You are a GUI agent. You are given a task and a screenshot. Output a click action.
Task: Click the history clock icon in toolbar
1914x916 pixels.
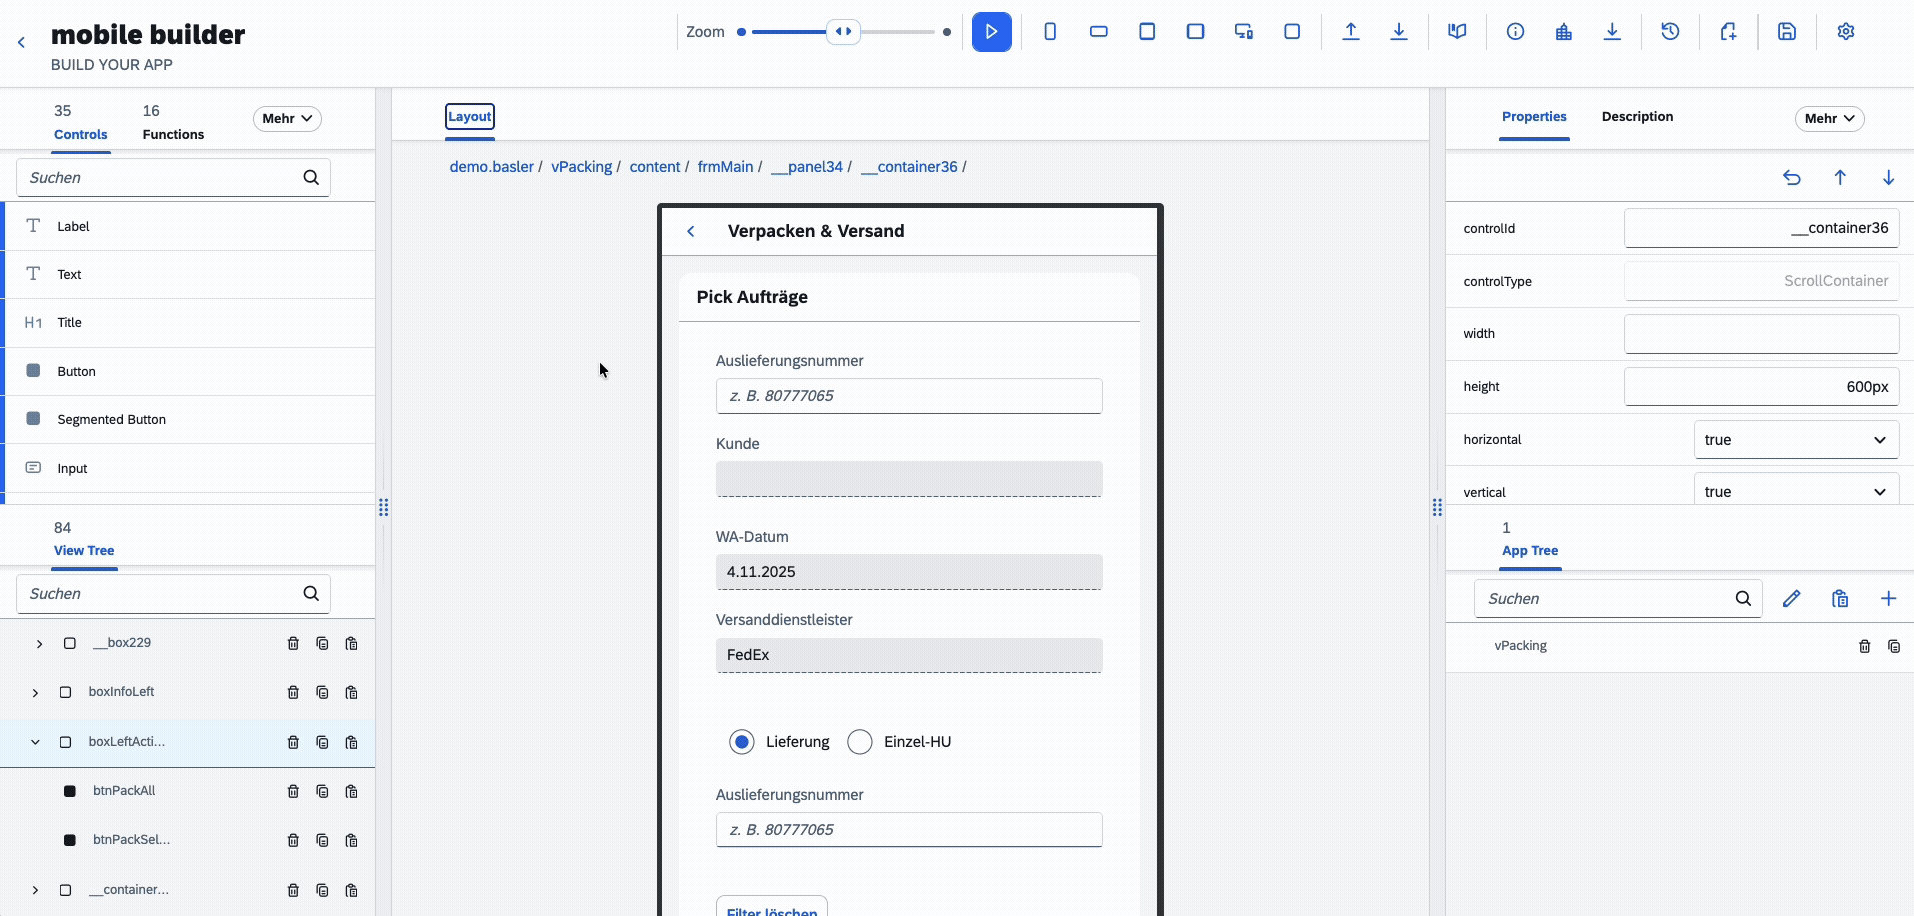[1669, 32]
